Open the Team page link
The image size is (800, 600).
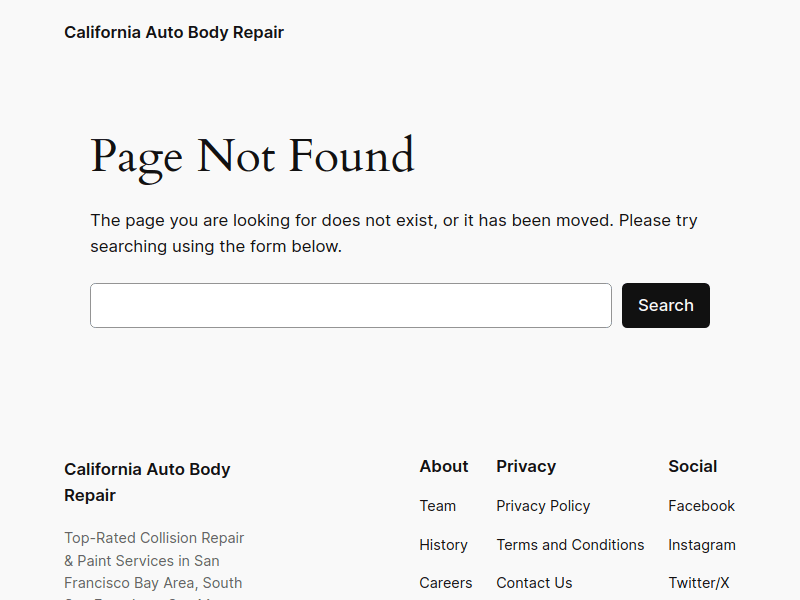[x=438, y=505]
